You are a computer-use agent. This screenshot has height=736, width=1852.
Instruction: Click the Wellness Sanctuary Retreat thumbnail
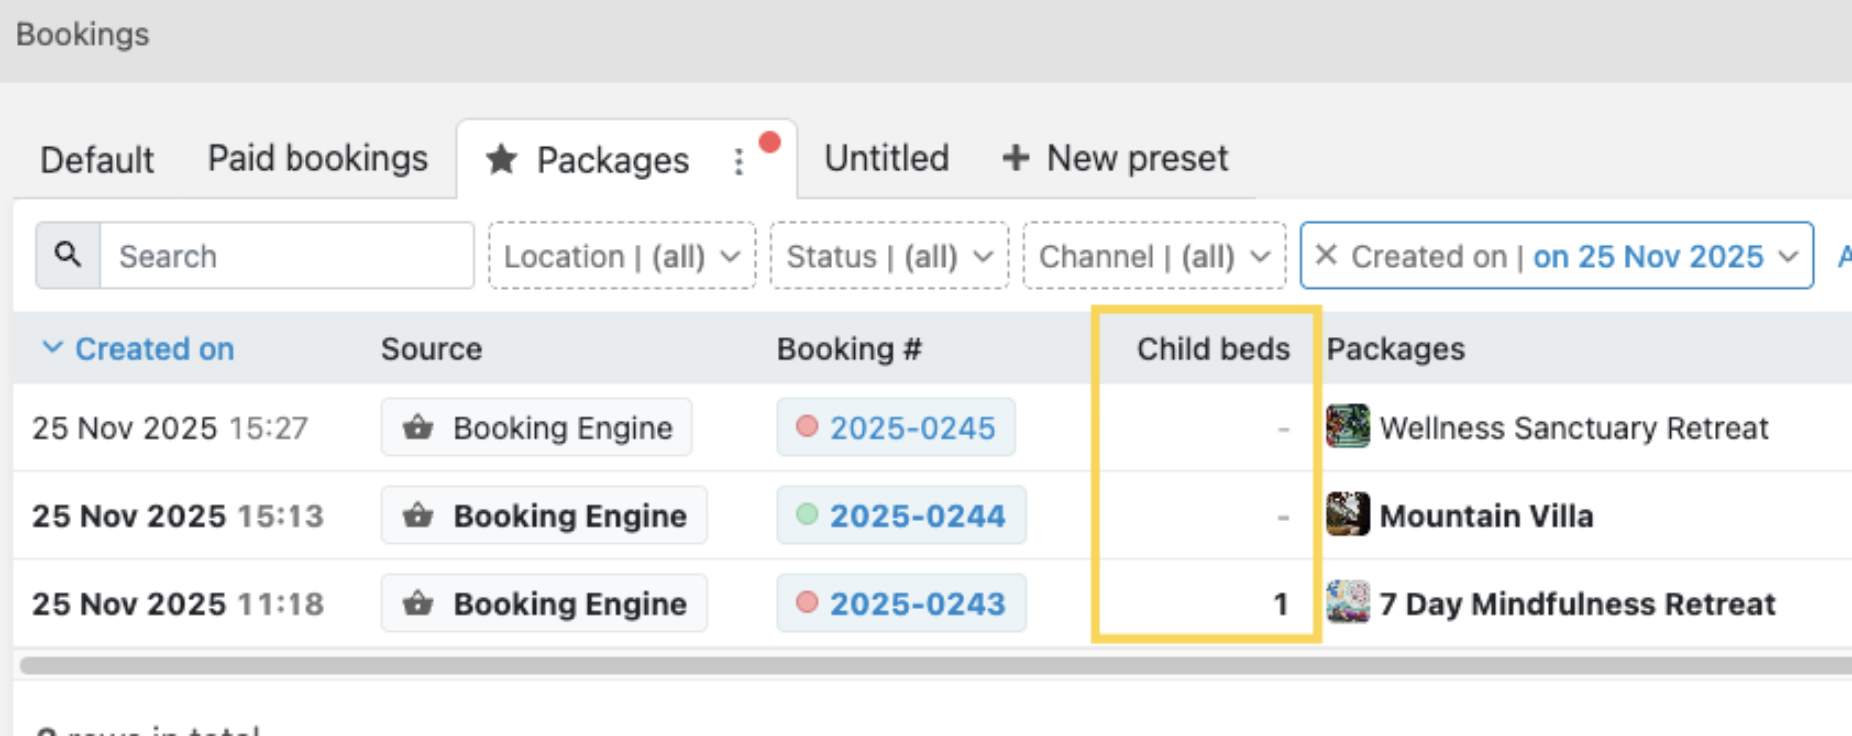tap(1347, 427)
